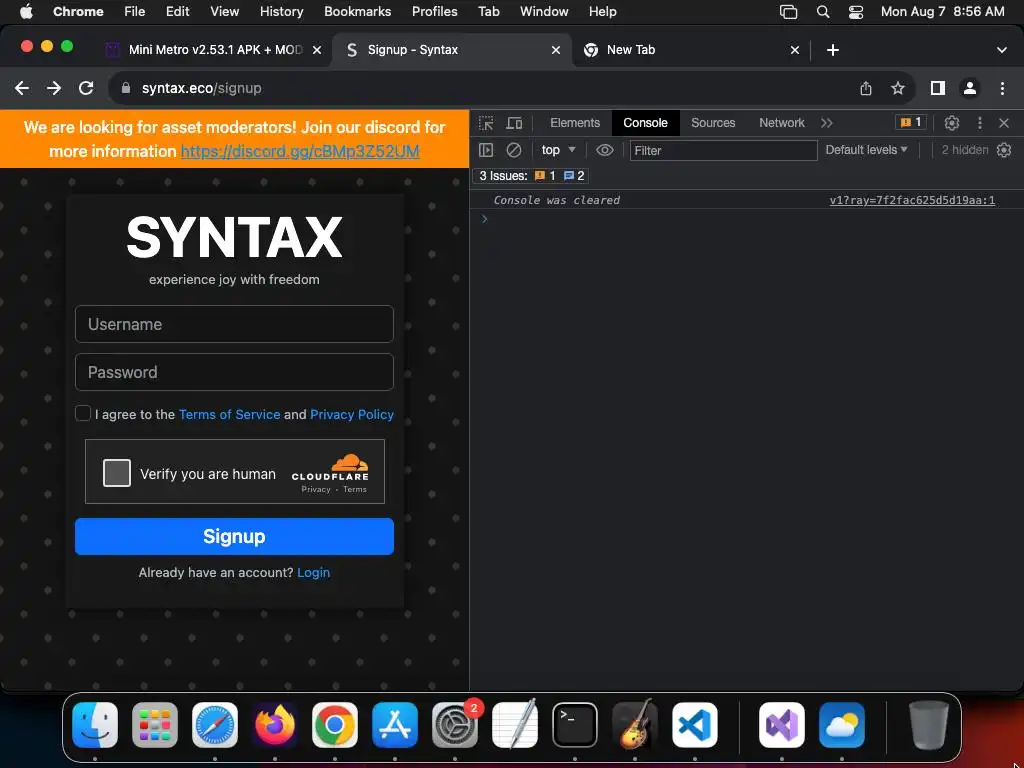This screenshot has width=1024, height=768.
Task: Open the Bookmarks menu
Action: (x=357, y=12)
